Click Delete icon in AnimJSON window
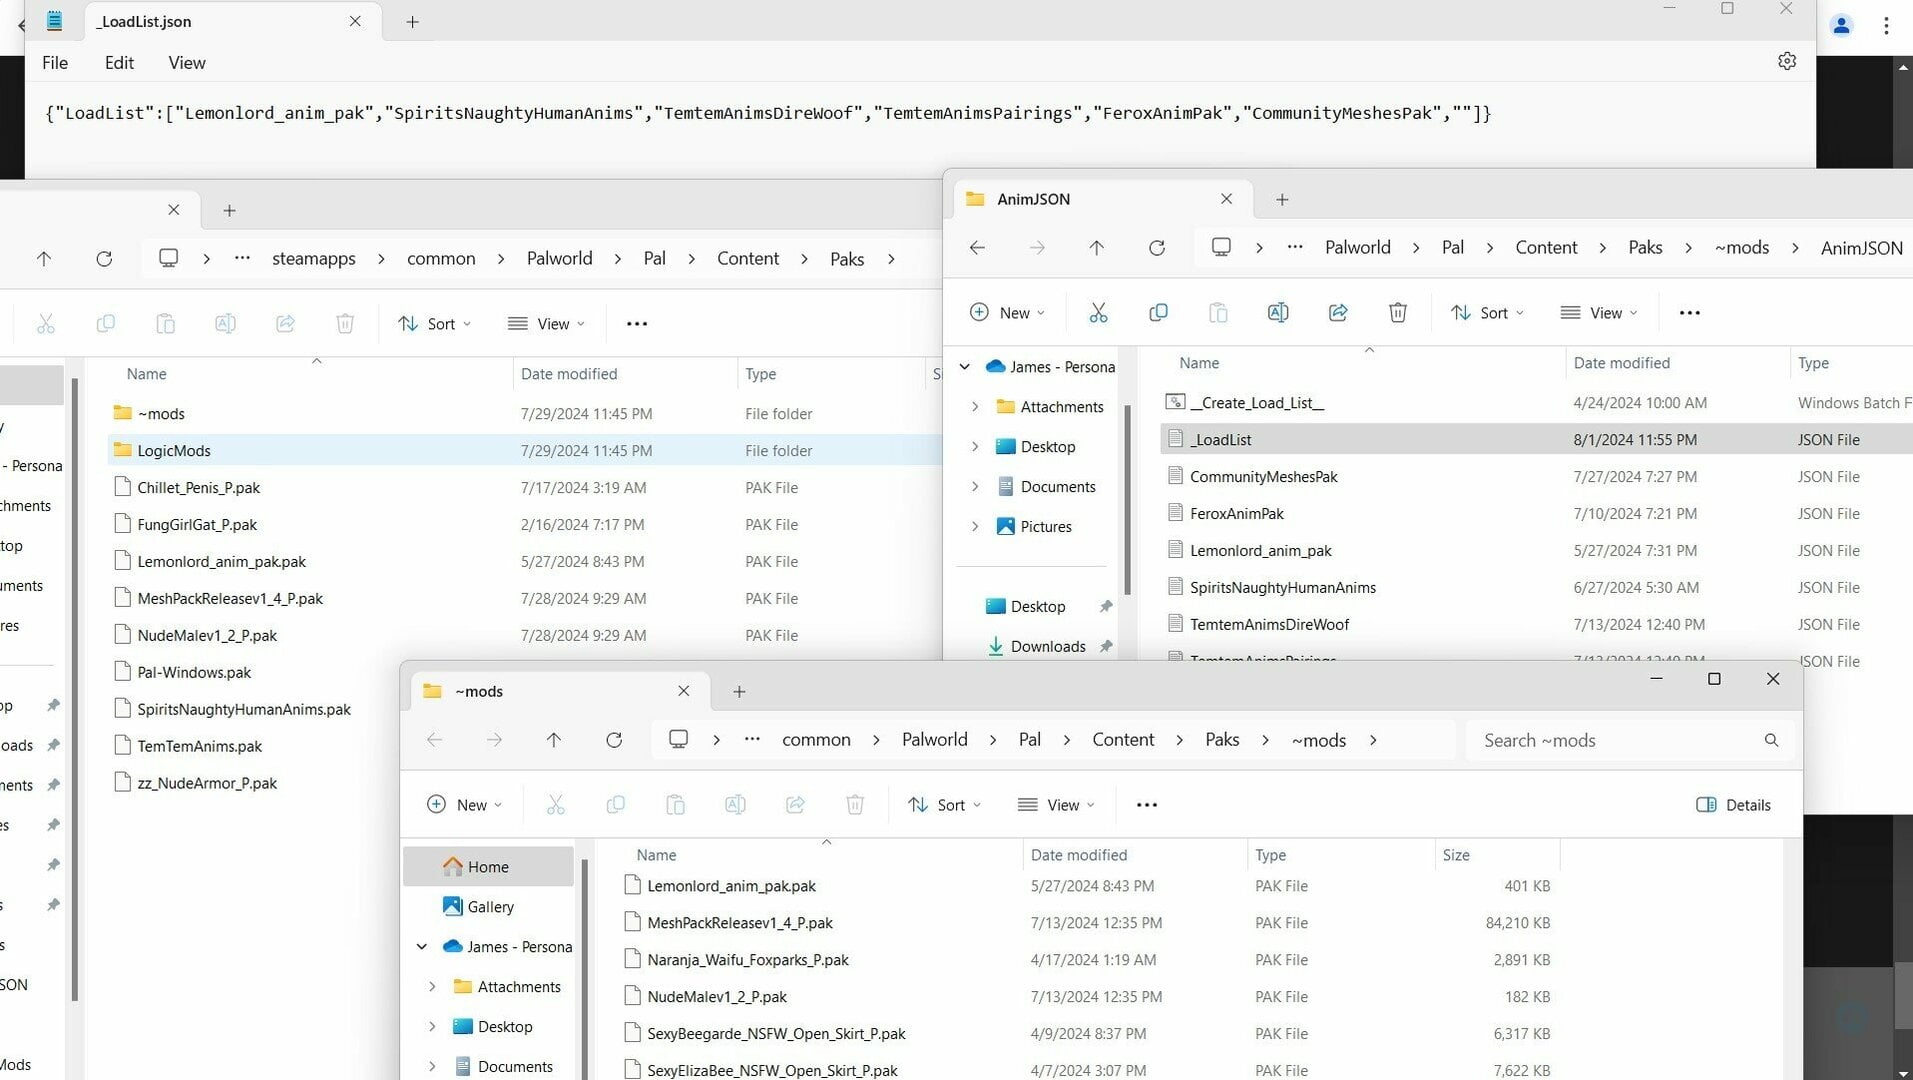Image resolution: width=1913 pixels, height=1080 pixels. [1398, 313]
